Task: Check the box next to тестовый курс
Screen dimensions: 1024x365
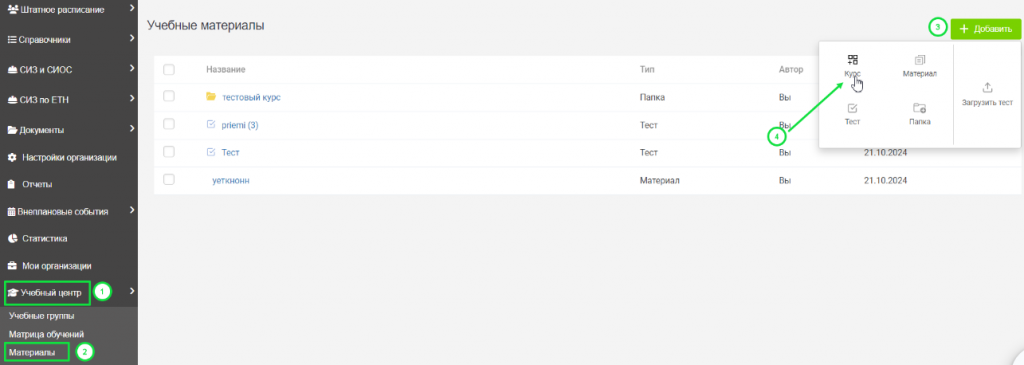Action: [x=168, y=97]
